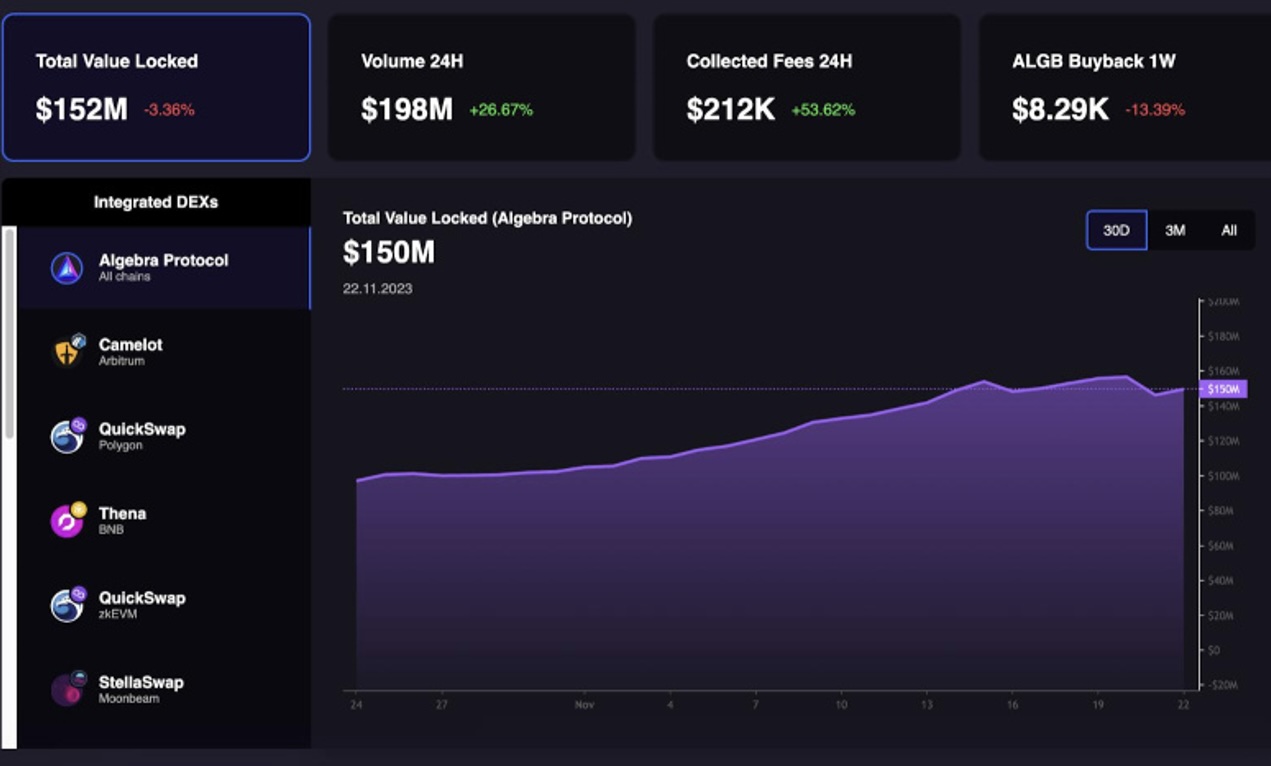Click the Integrated DEXs header
This screenshot has height=766, width=1271.
point(156,202)
